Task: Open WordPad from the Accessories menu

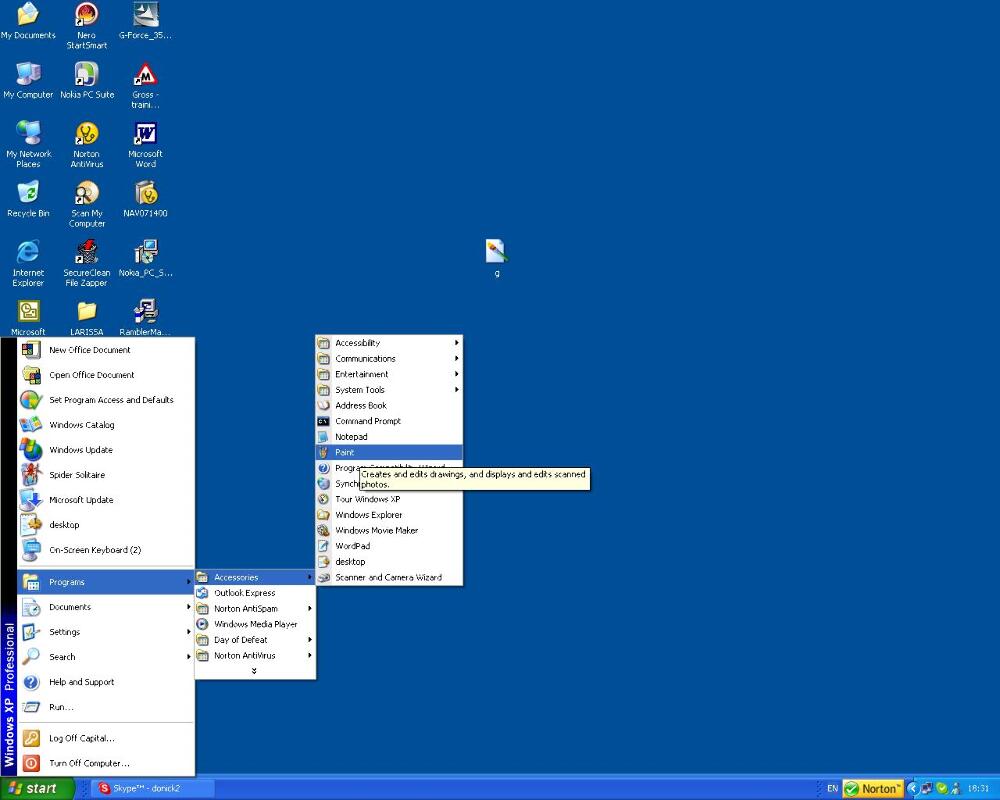Action: coord(389,546)
